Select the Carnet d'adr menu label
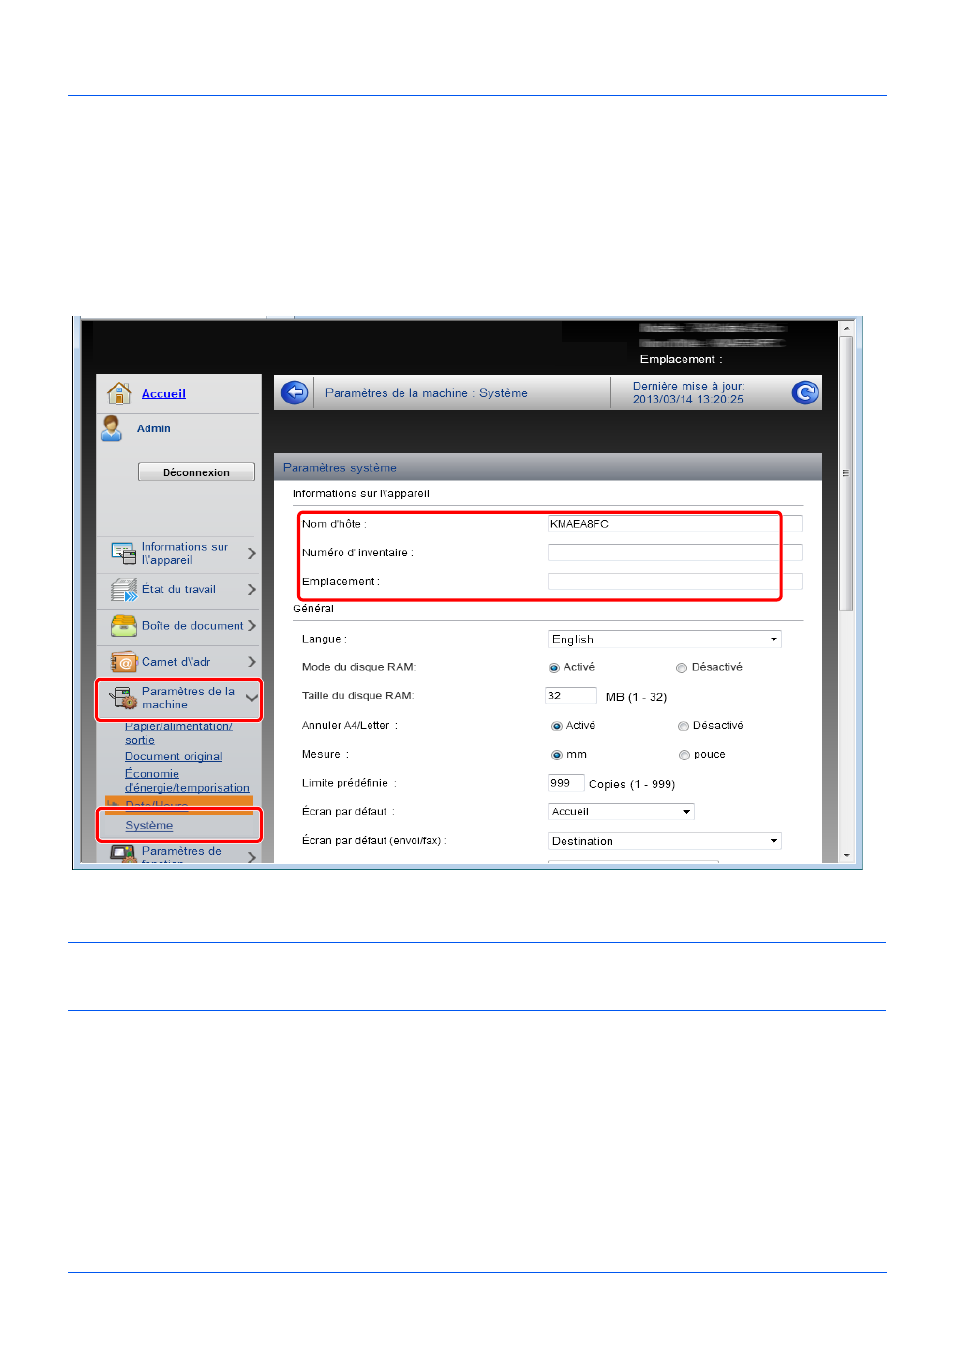 click(x=176, y=662)
